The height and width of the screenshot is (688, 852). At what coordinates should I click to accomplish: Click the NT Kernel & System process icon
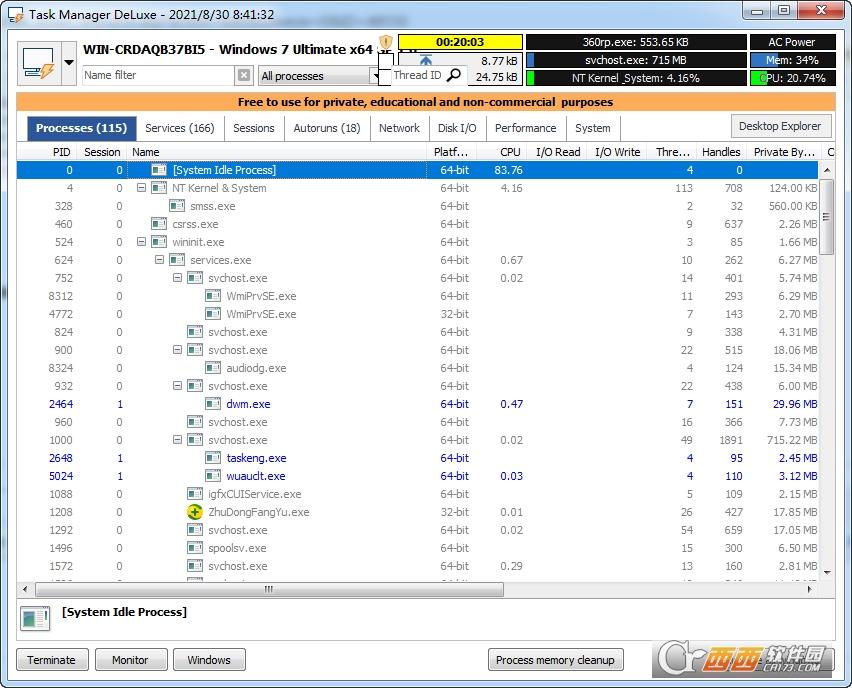tap(159, 188)
